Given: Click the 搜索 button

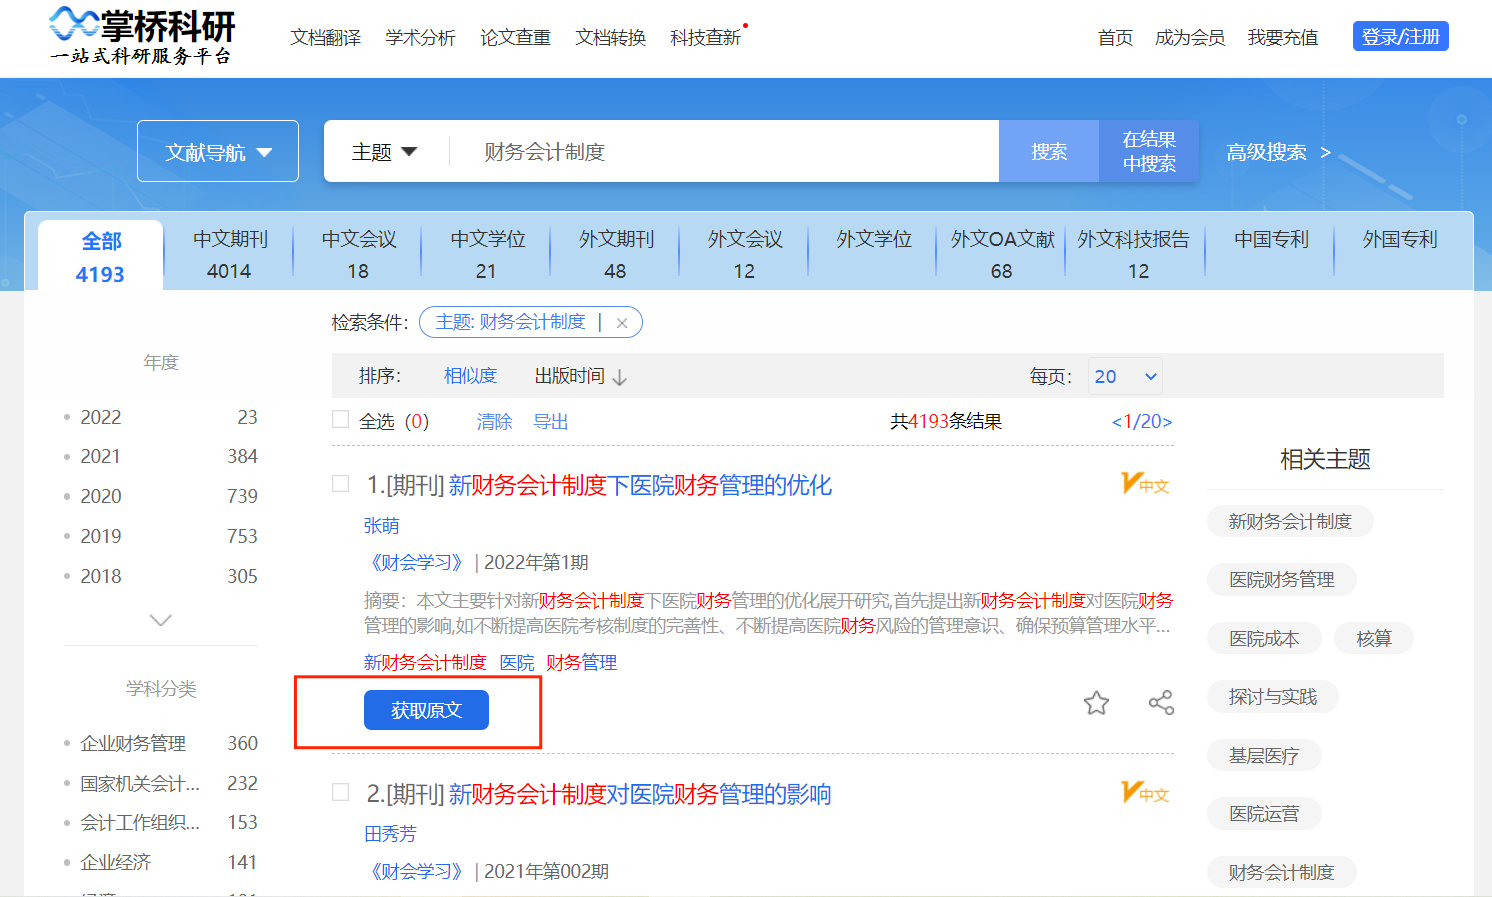Looking at the screenshot, I should pyautogui.click(x=1049, y=151).
